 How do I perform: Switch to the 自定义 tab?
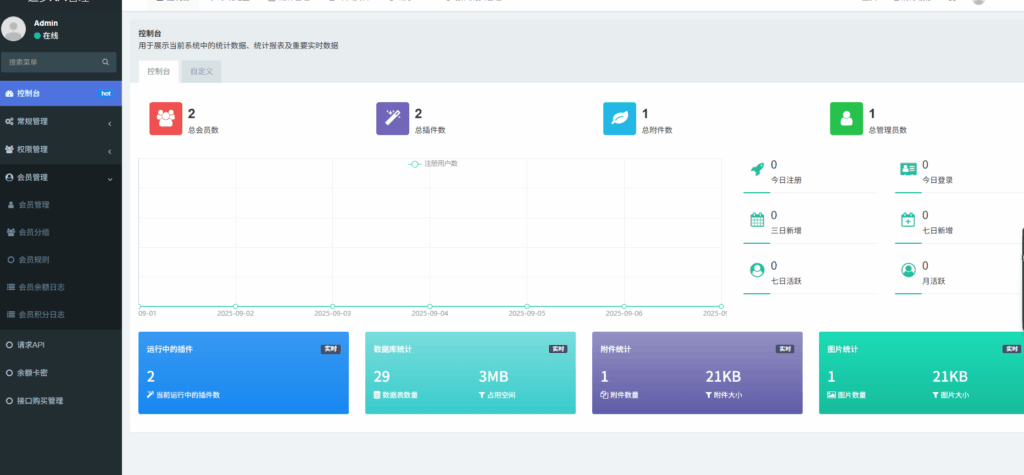pyautogui.click(x=201, y=71)
